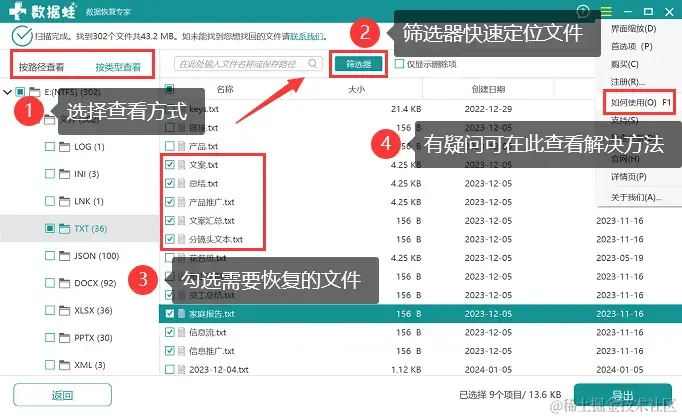The image size is (682, 419).
Task: Click the search magnifier icon
Action: pos(313,64)
